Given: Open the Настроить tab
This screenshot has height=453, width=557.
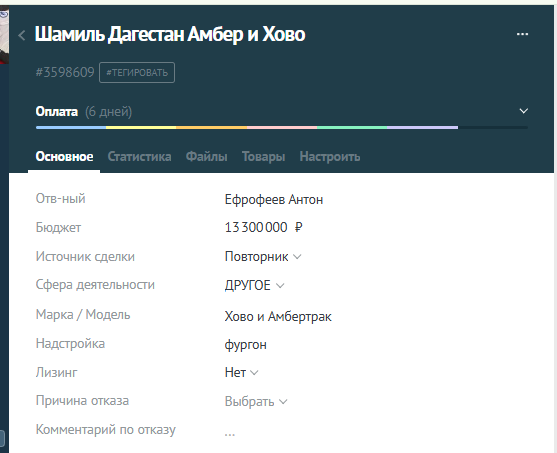Looking at the screenshot, I should [x=330, y=156].
